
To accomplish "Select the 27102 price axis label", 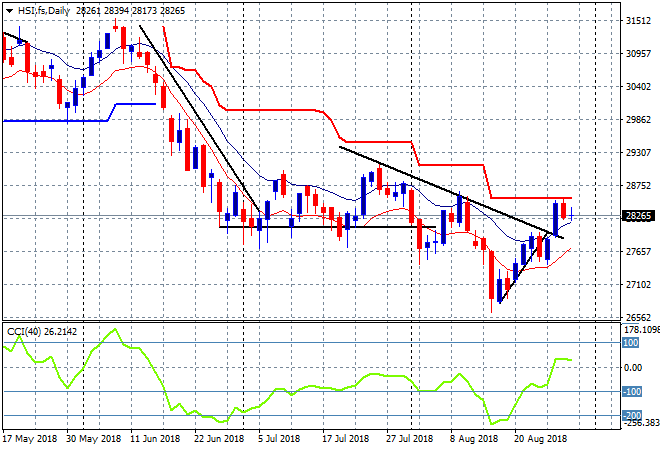I will click(638, 285).
